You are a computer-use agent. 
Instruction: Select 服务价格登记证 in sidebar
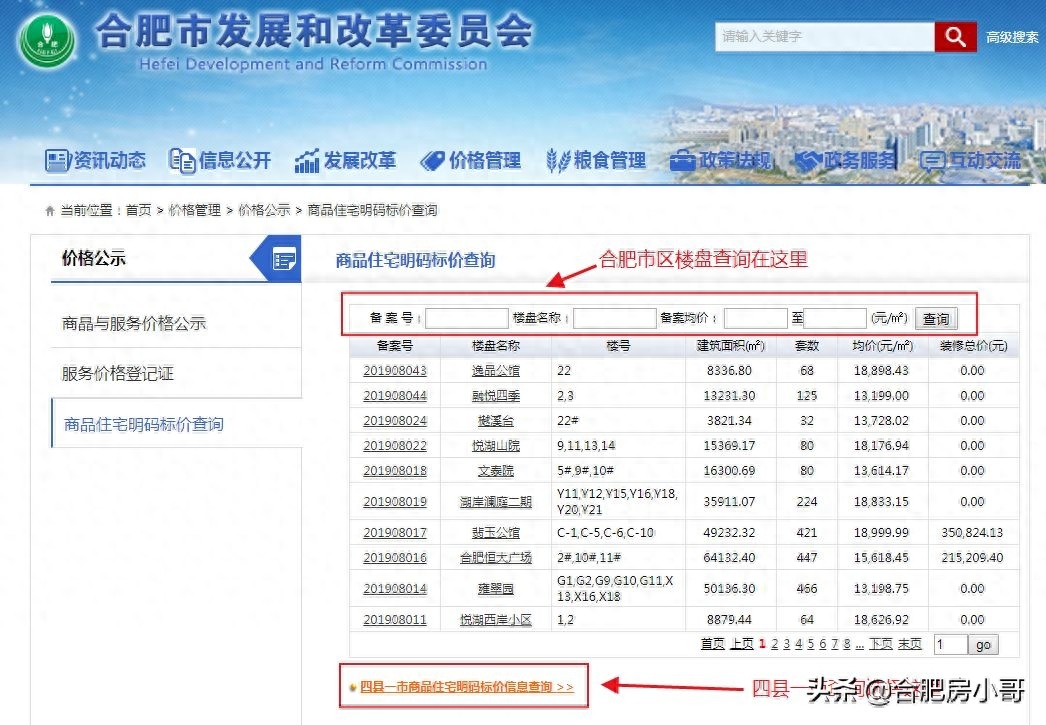pyautogui.click(x=117, y=374)
